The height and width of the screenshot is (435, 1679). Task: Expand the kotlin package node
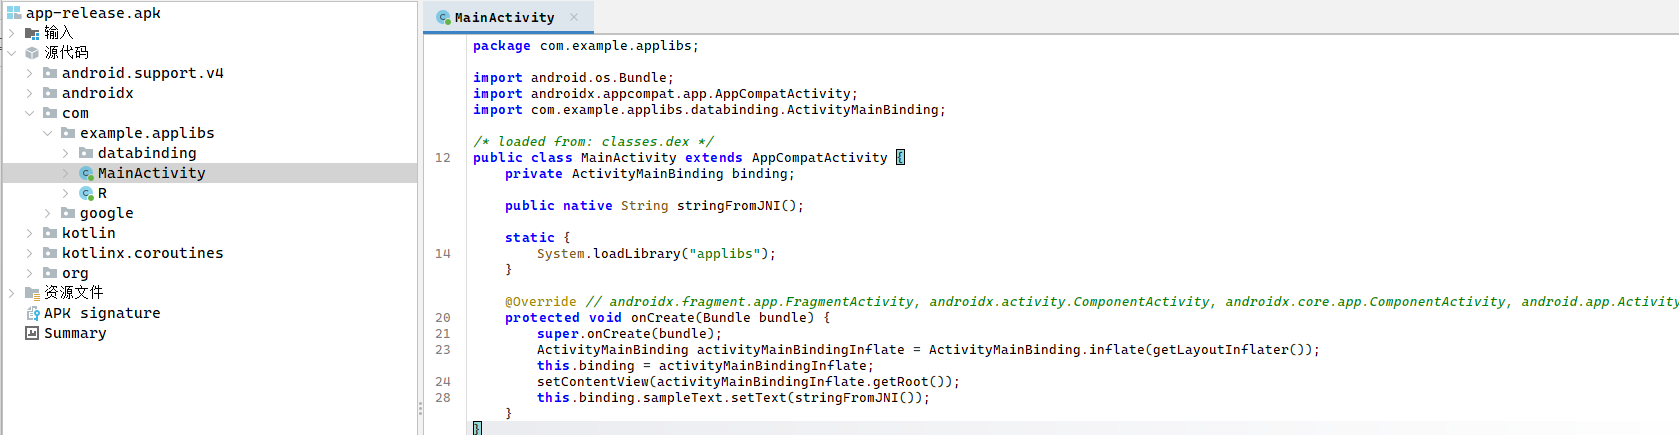click(x=29, y=233)
